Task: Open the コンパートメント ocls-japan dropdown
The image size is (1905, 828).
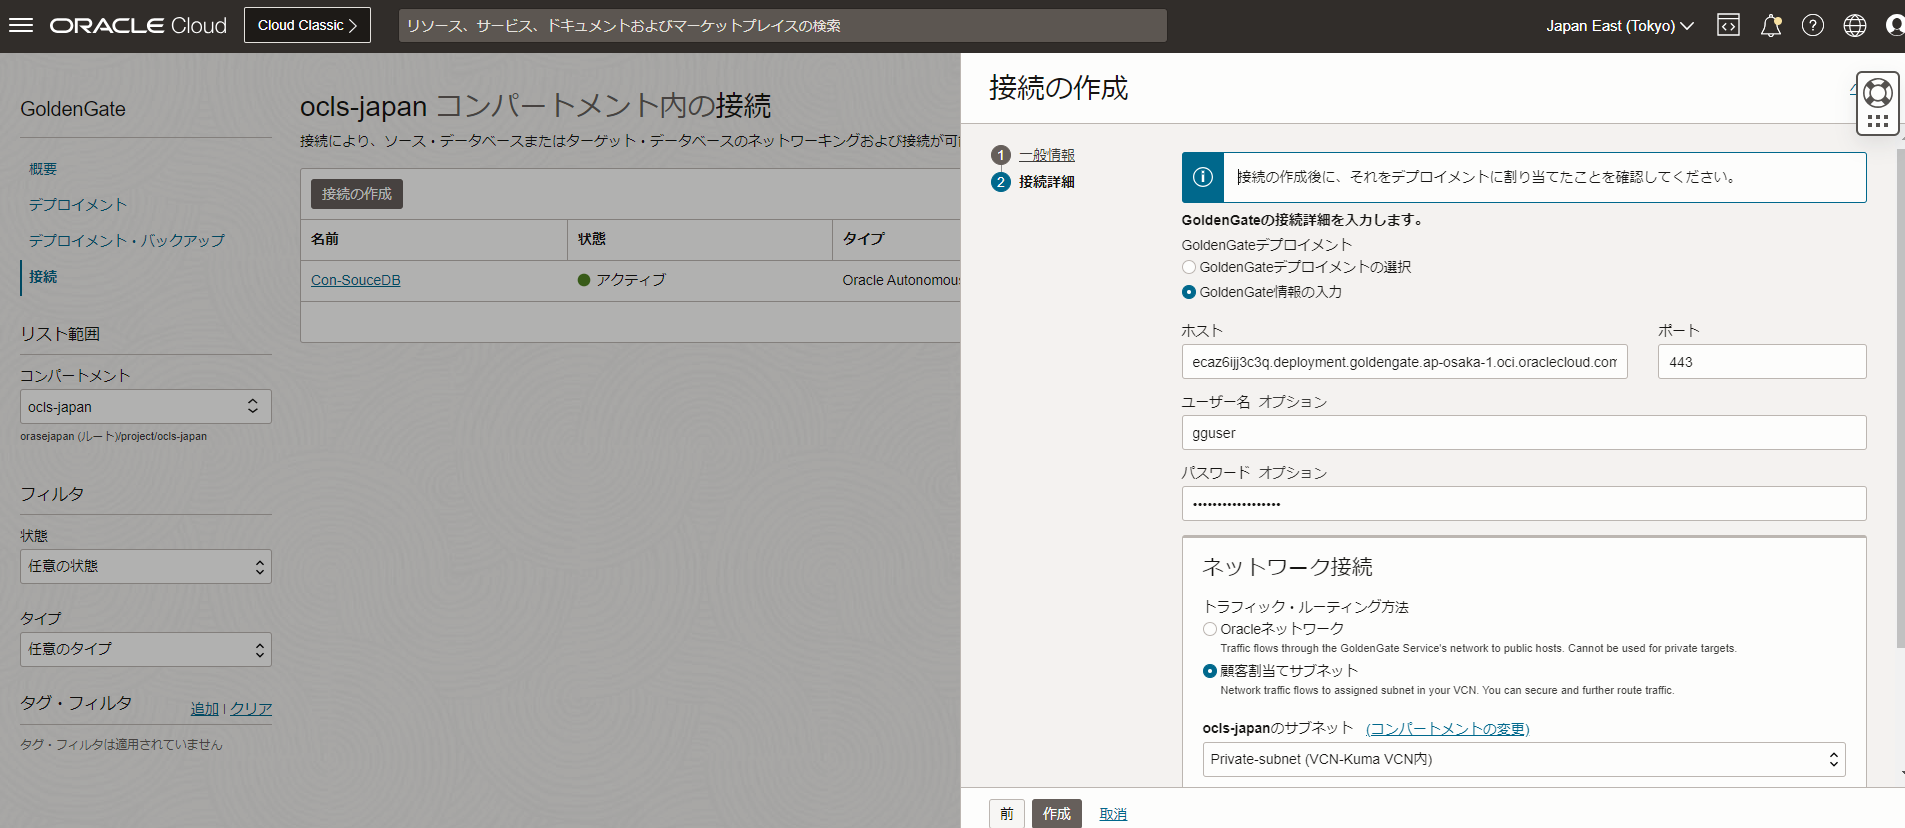Action: click(146, 407)
